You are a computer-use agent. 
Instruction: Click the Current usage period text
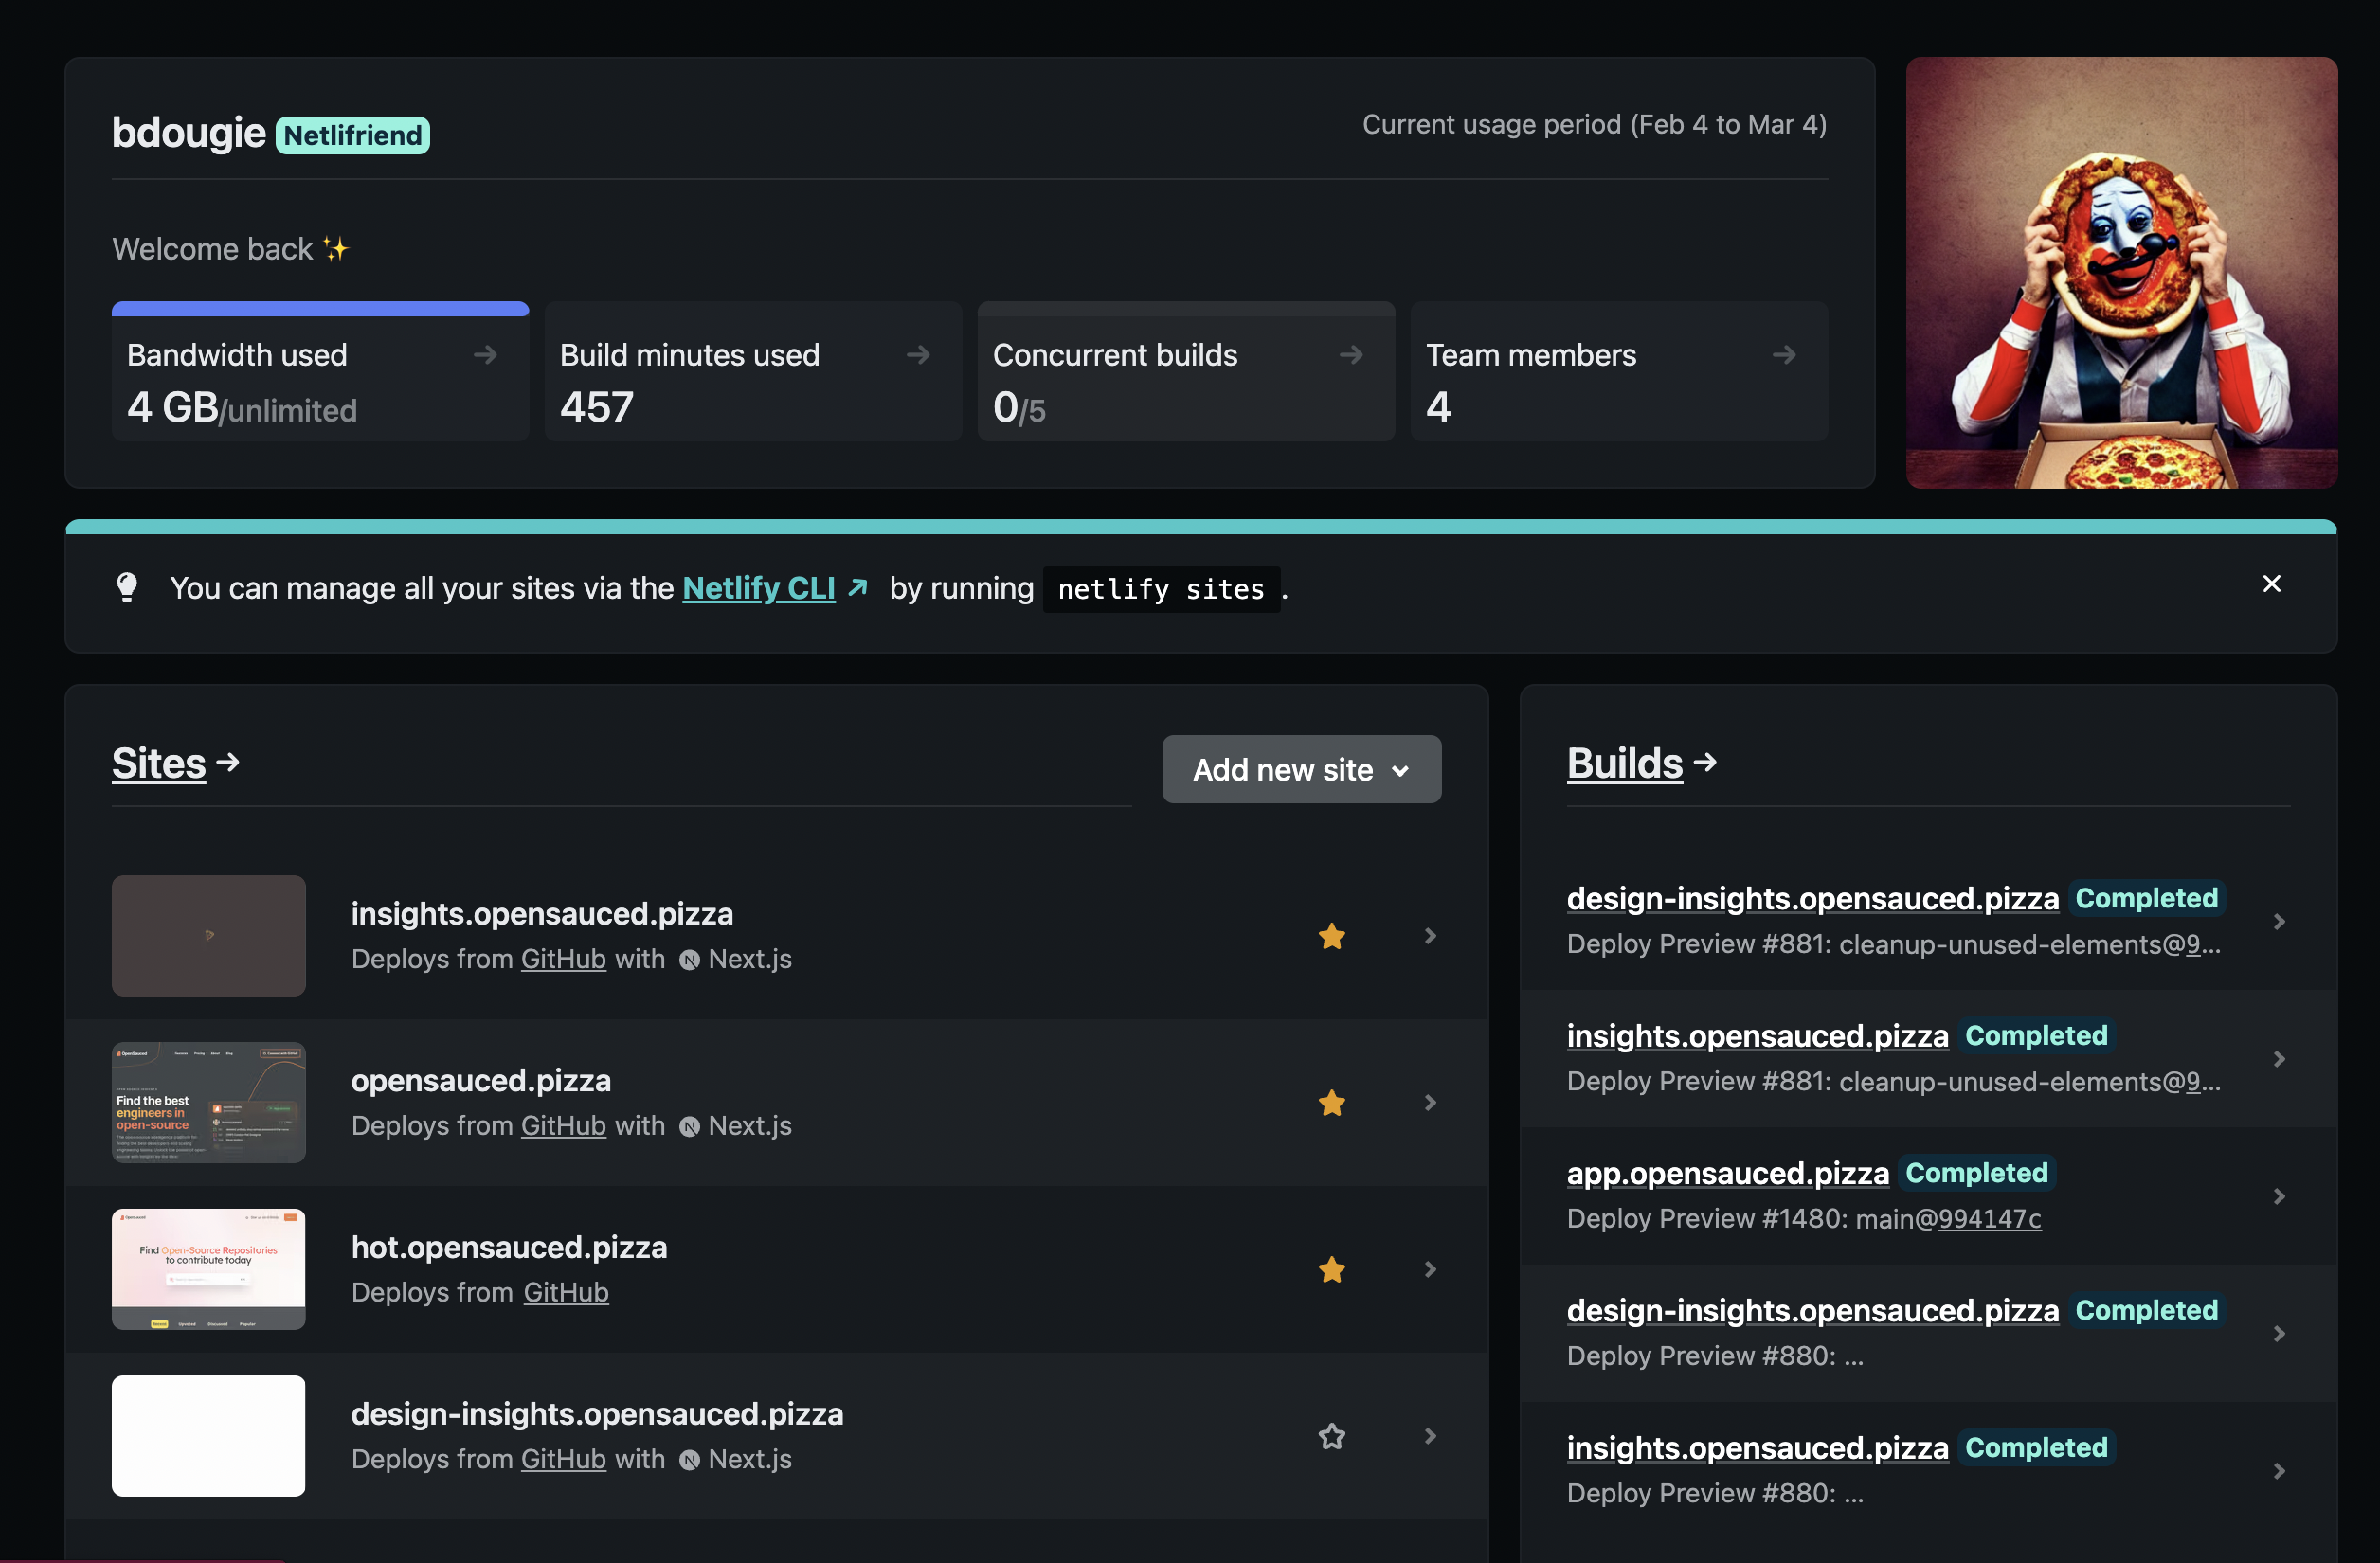[1594, 124]
